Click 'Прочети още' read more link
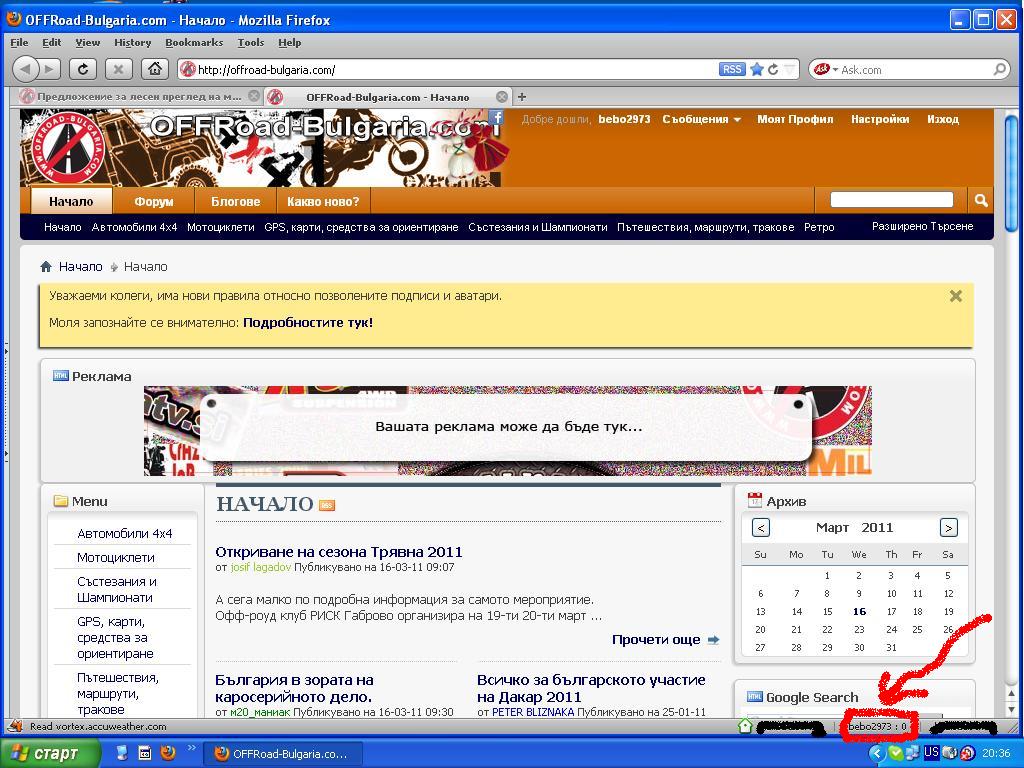1024x768 pixels. pos(665,640)
